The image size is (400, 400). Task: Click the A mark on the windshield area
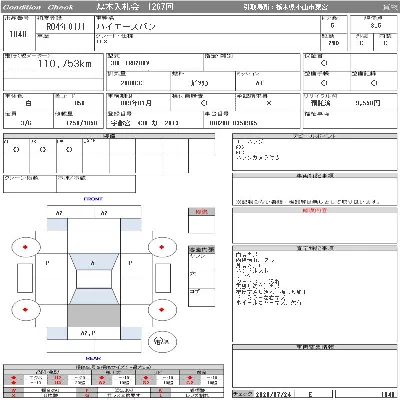pos(93,263)
